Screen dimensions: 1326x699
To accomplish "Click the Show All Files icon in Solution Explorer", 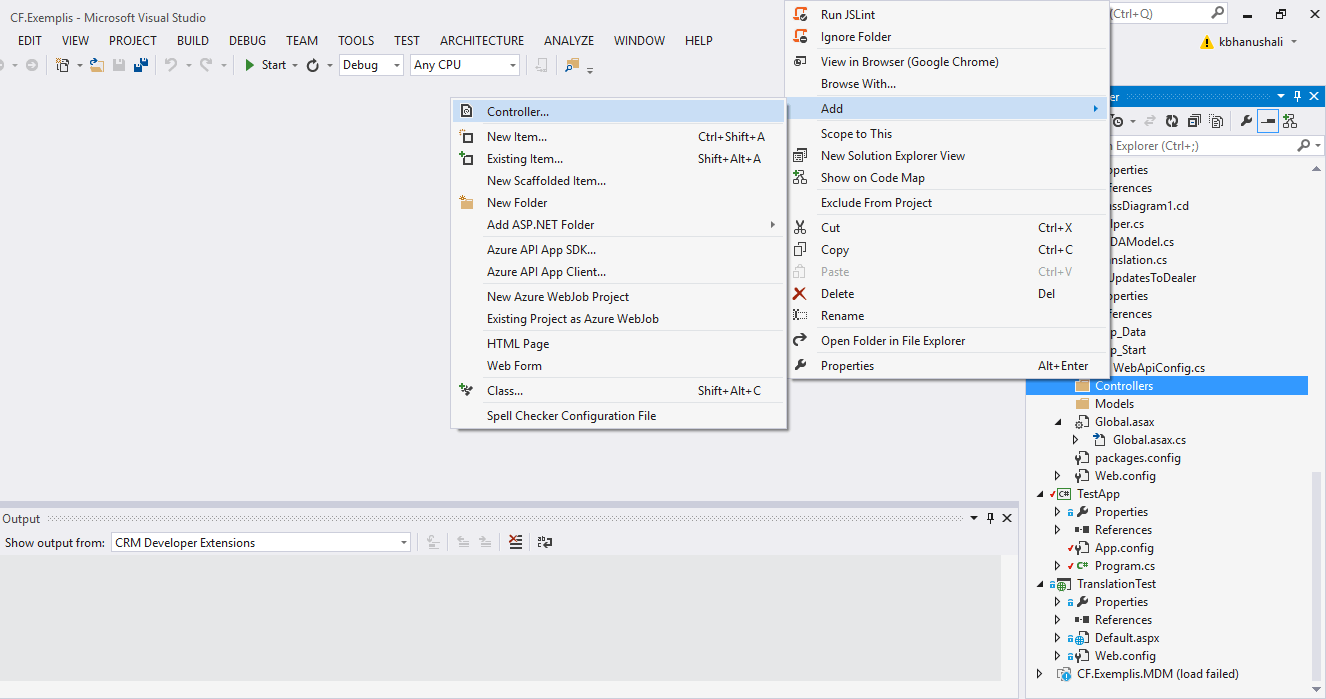I will point(1216,121).
